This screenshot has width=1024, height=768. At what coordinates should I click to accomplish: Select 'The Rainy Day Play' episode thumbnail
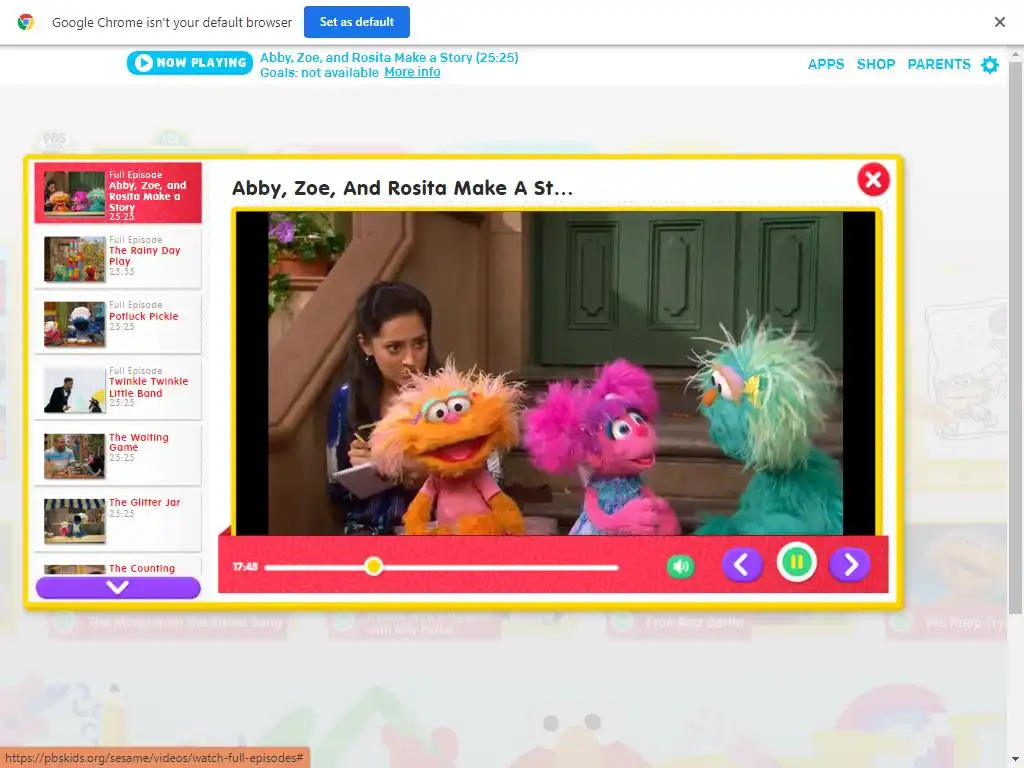click(x=74, y=259)
